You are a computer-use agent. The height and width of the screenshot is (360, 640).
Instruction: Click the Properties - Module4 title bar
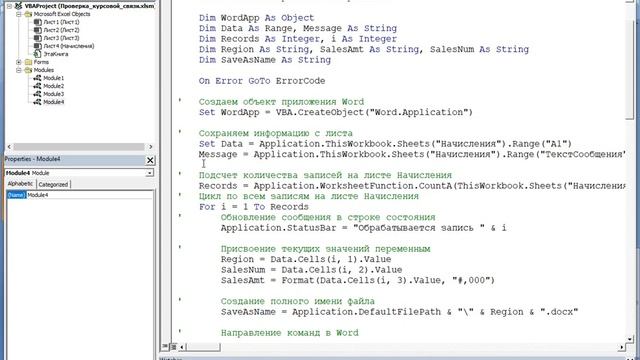click(x=75, y=160)
